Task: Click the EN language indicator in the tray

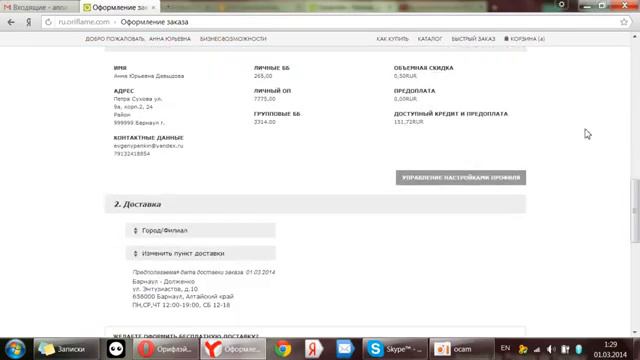Action: pos(505,348)
